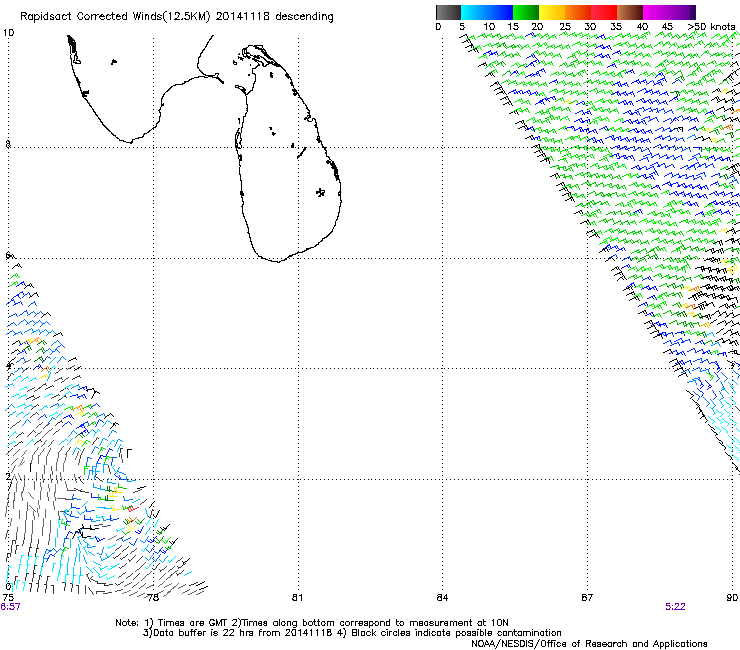Click the gray 0-5 knots color segment
This screenshot has width=740, height=650.
pyautogui.click(x=448, y=12)
